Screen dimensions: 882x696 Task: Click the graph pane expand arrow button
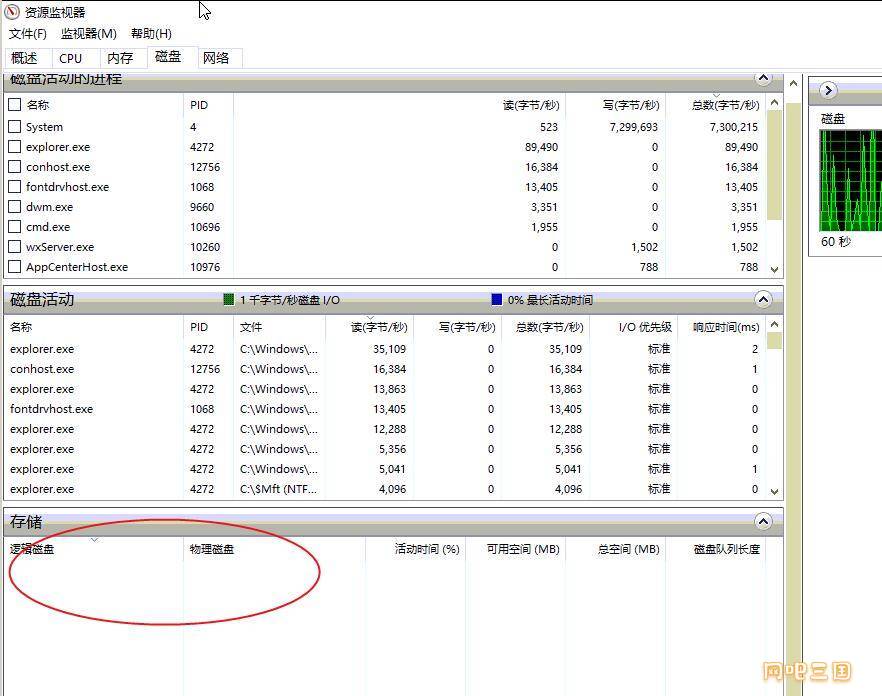pyautogui.click(x=828, y=90)
